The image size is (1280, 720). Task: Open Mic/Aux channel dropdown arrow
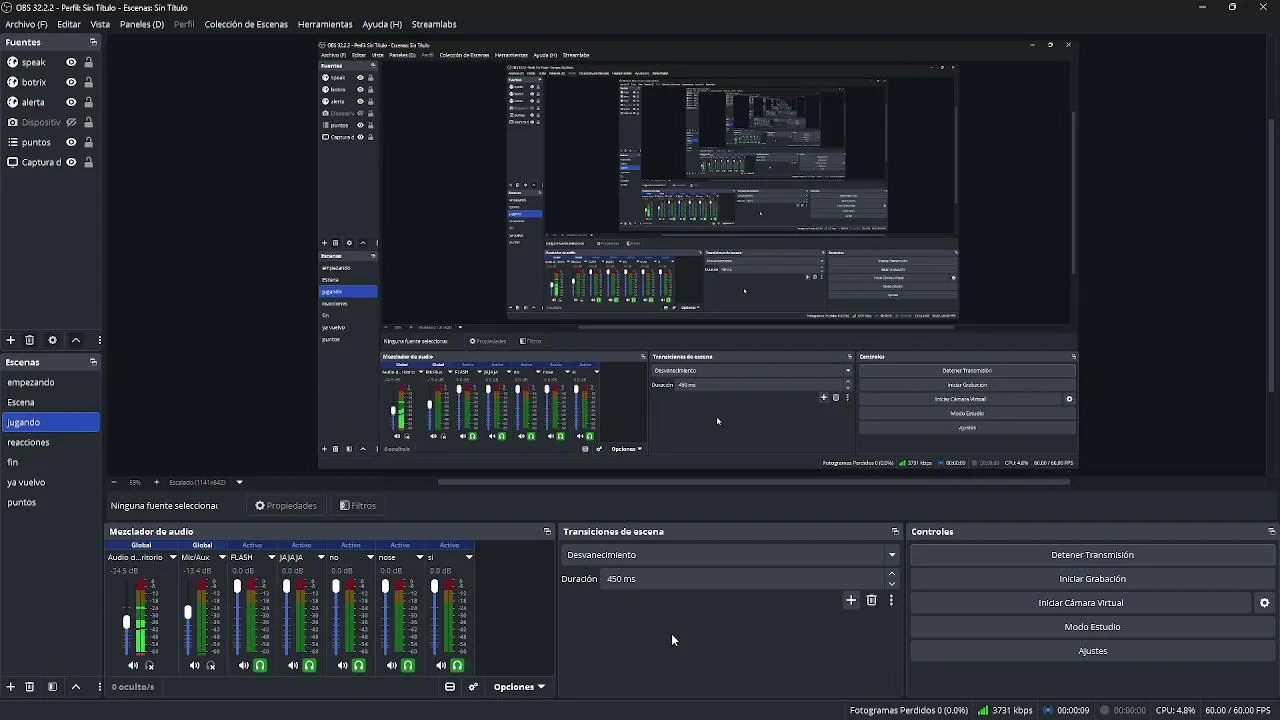222,557
